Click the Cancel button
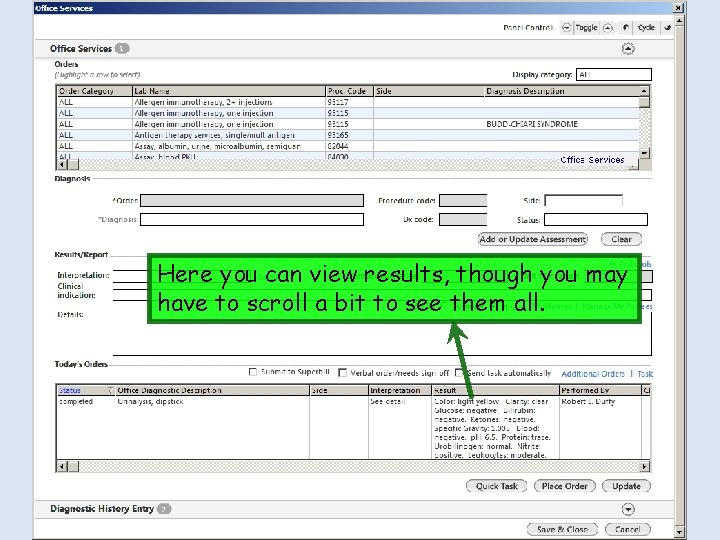The width and height of the screenshot is (720, 540). point(628,529)
